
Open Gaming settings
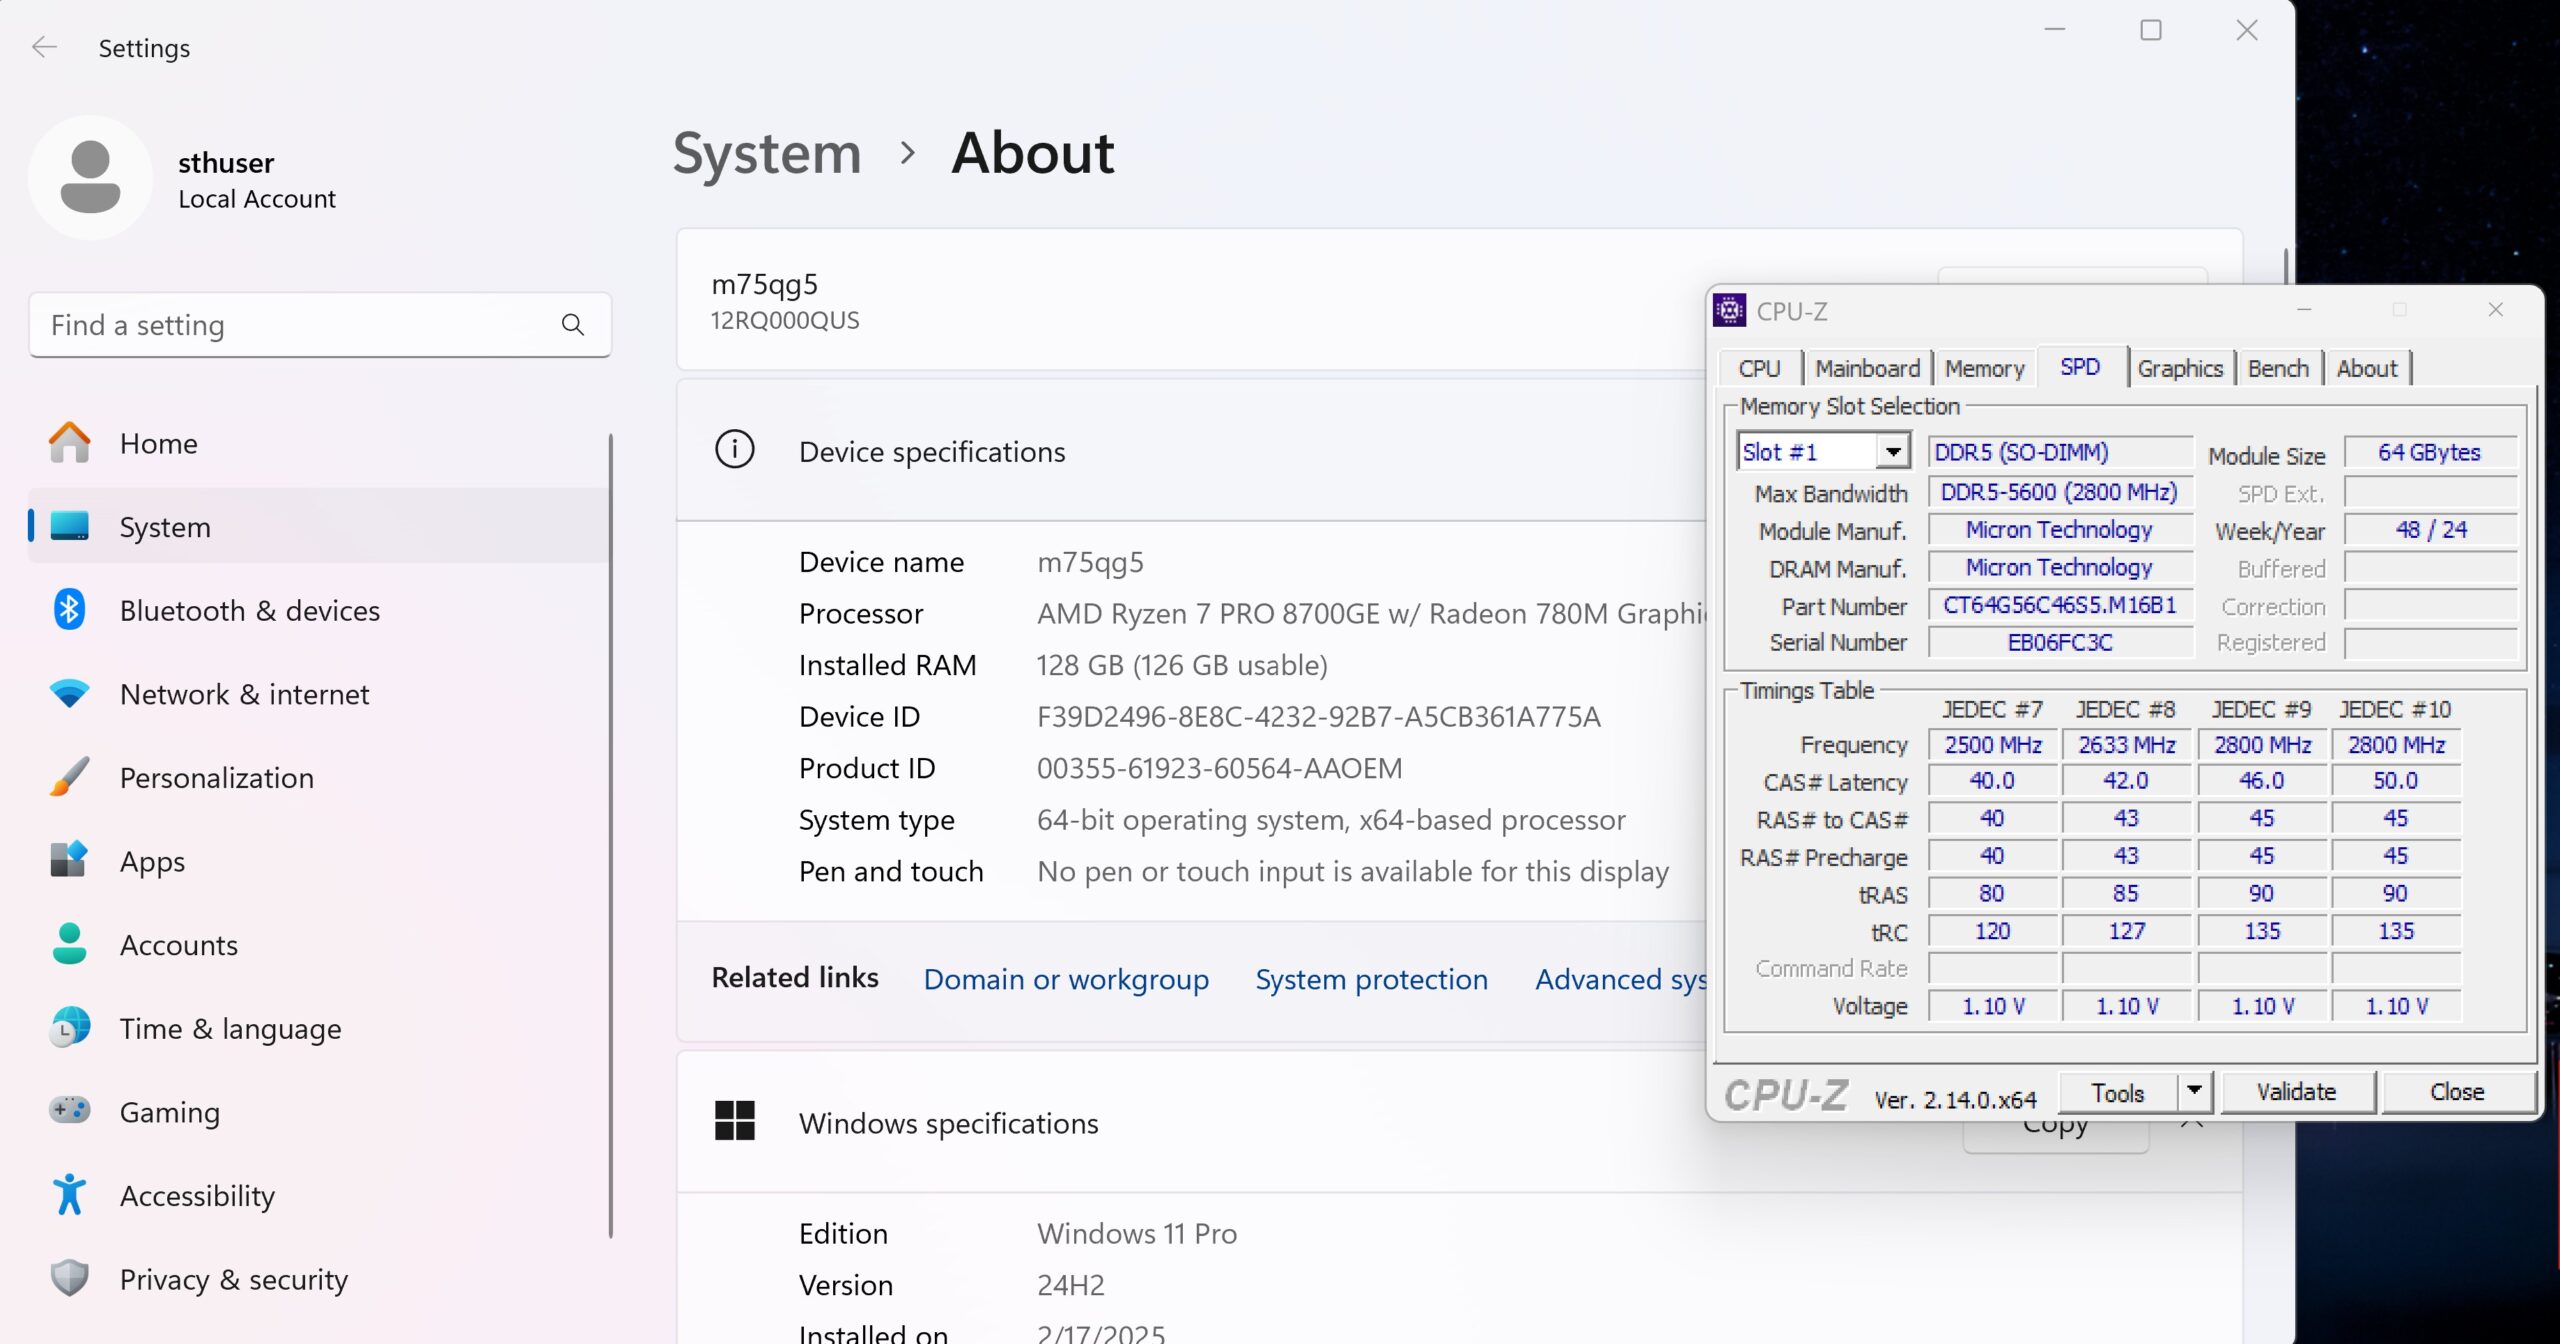[169, 1112]
